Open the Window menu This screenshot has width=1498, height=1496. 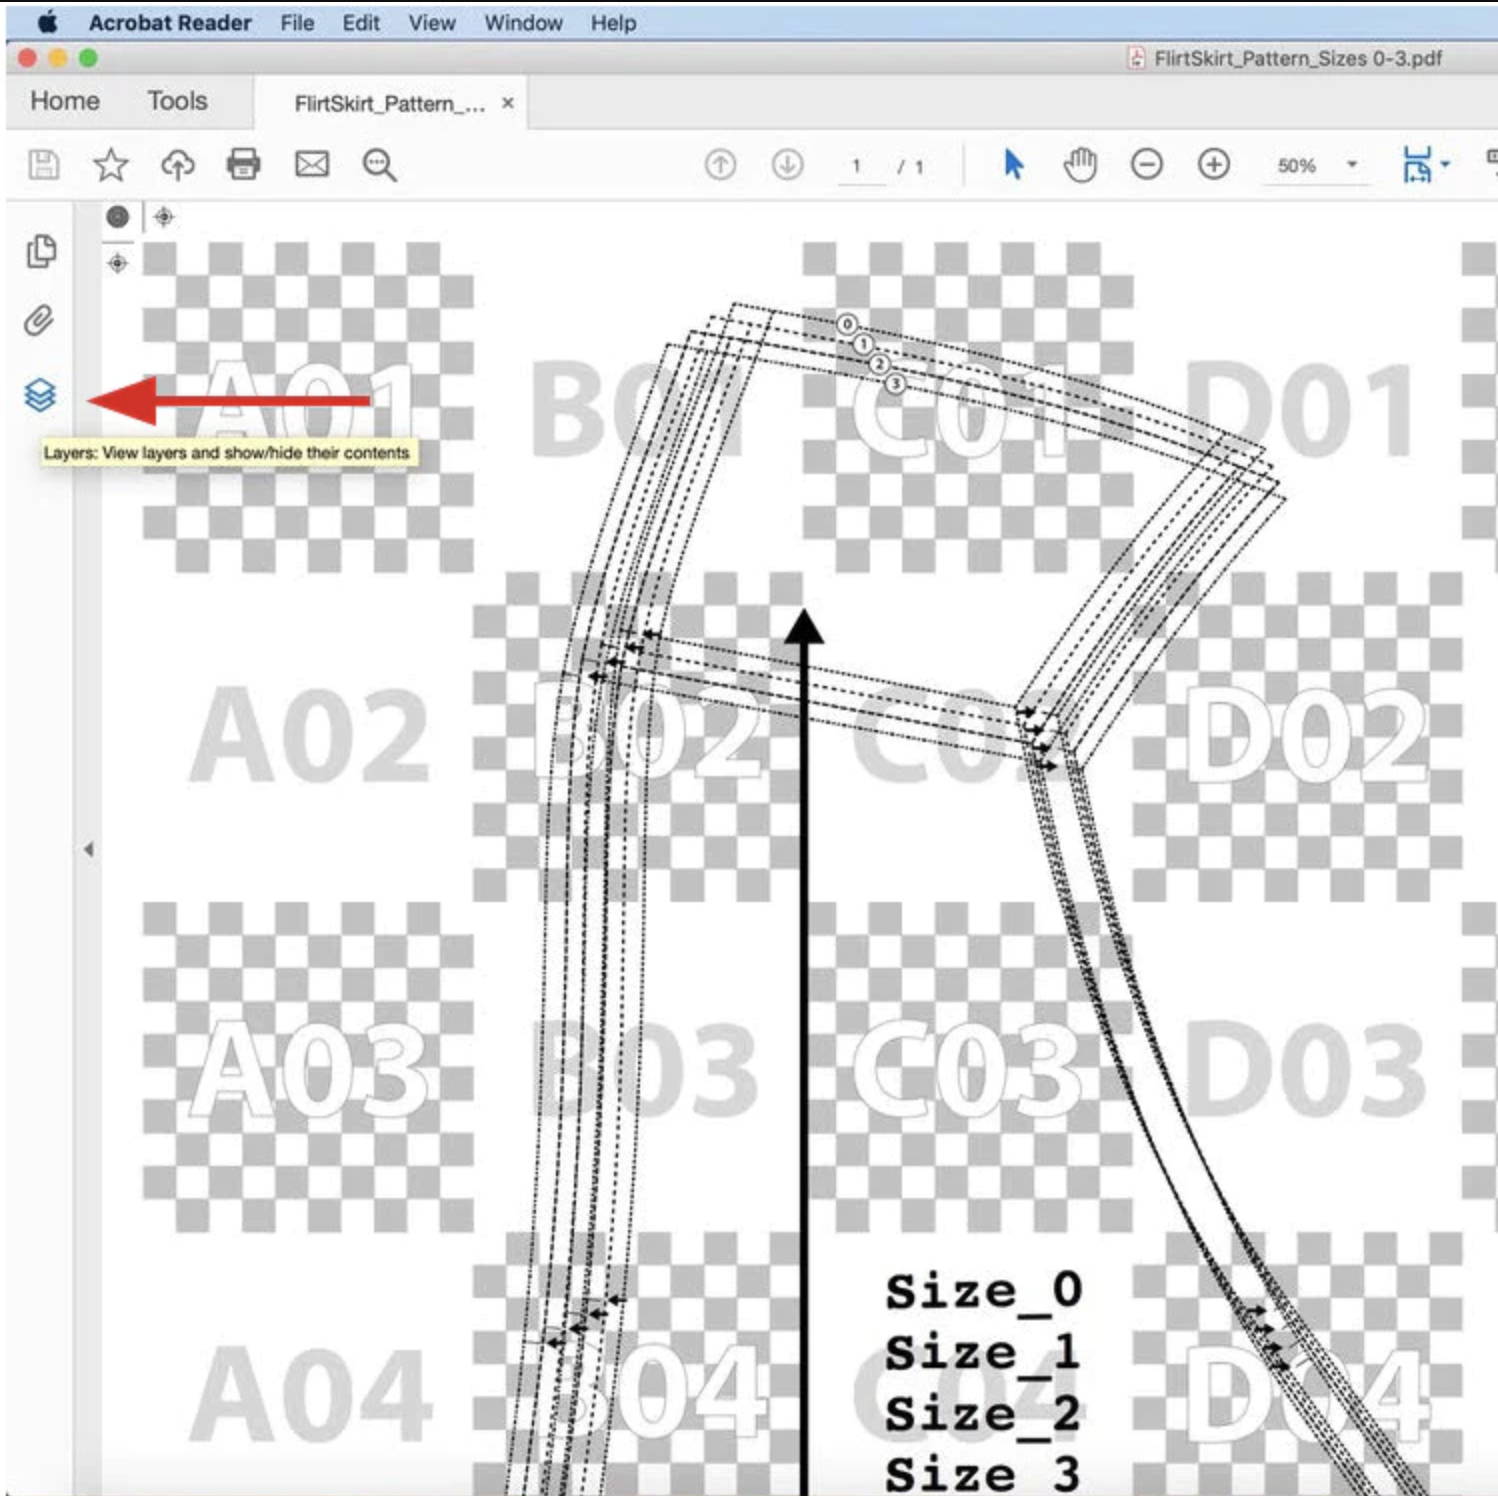pyautogui.click(x=523, y=22)
